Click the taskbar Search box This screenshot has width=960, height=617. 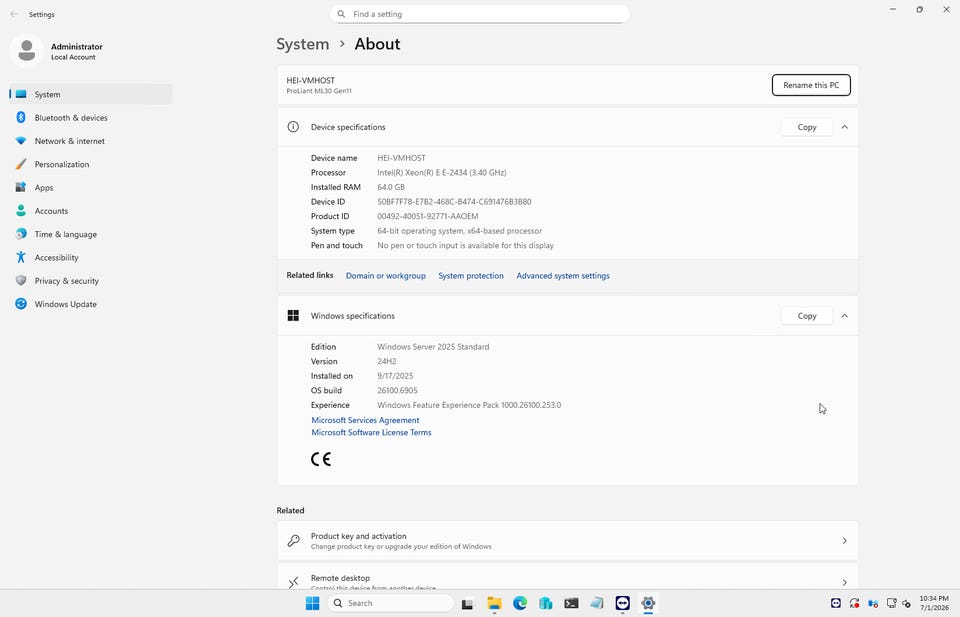tap(391, 604)
